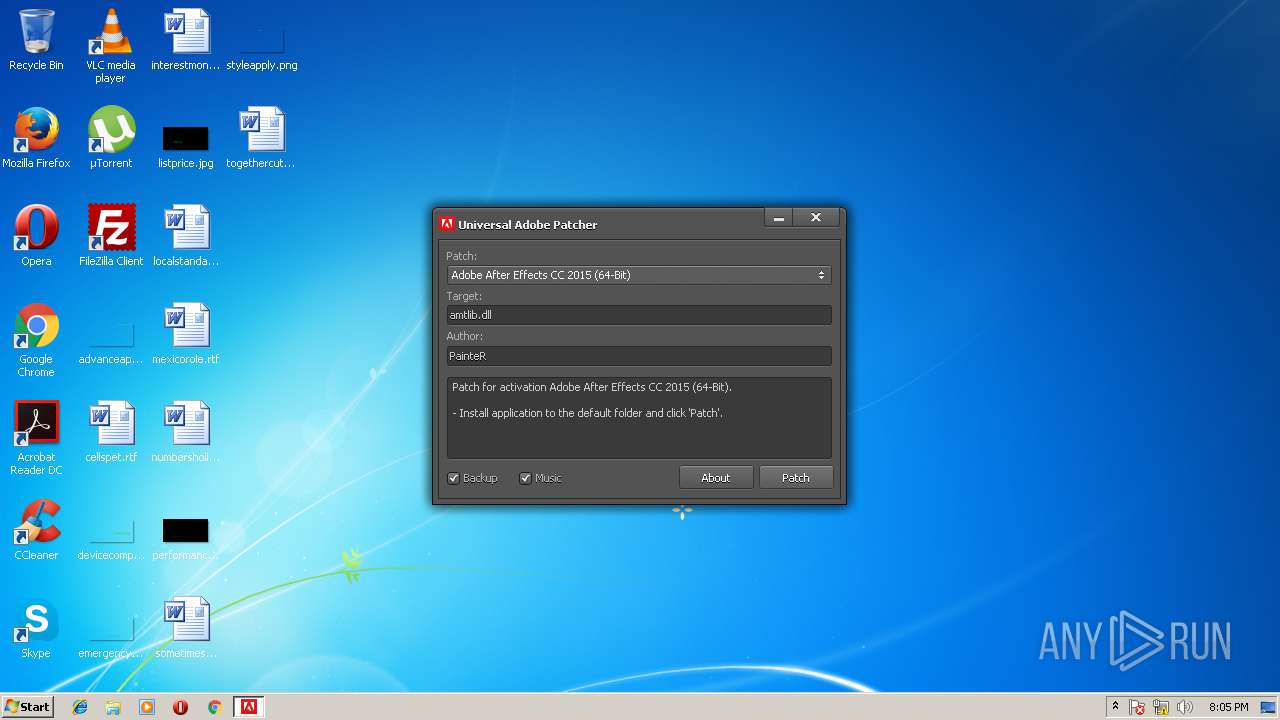Open Action Center flag tray icon
The height and width of the screenshot is (720, 1280).
tap(1137, 707)
